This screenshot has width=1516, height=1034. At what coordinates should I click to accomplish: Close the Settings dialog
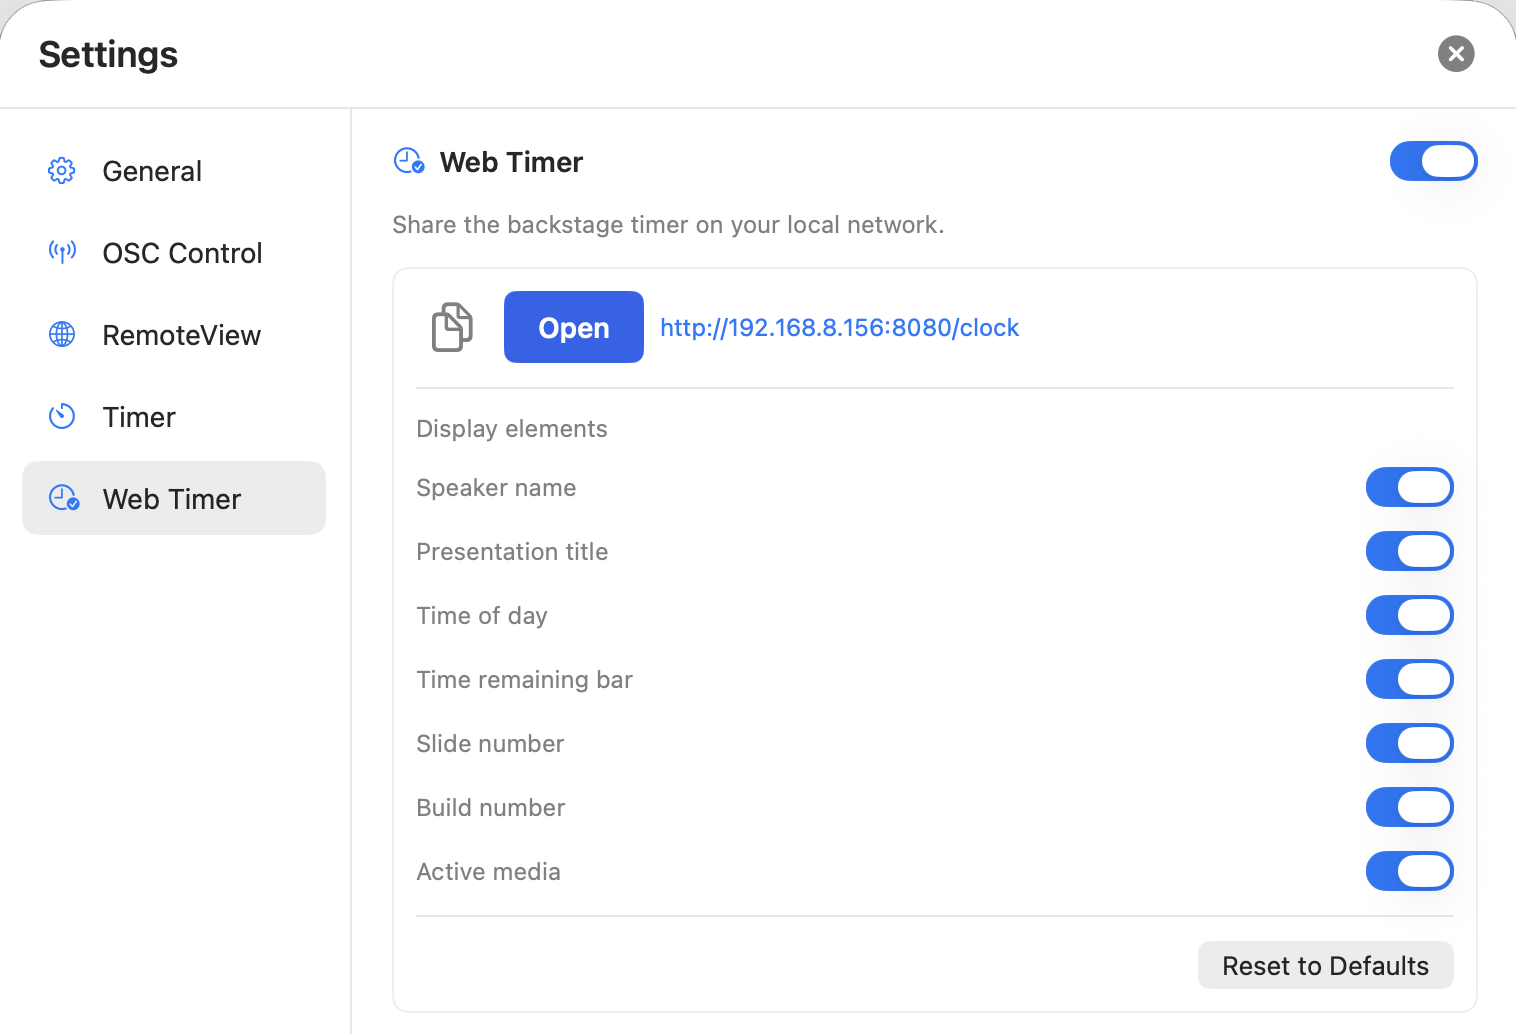point(1456,53)
